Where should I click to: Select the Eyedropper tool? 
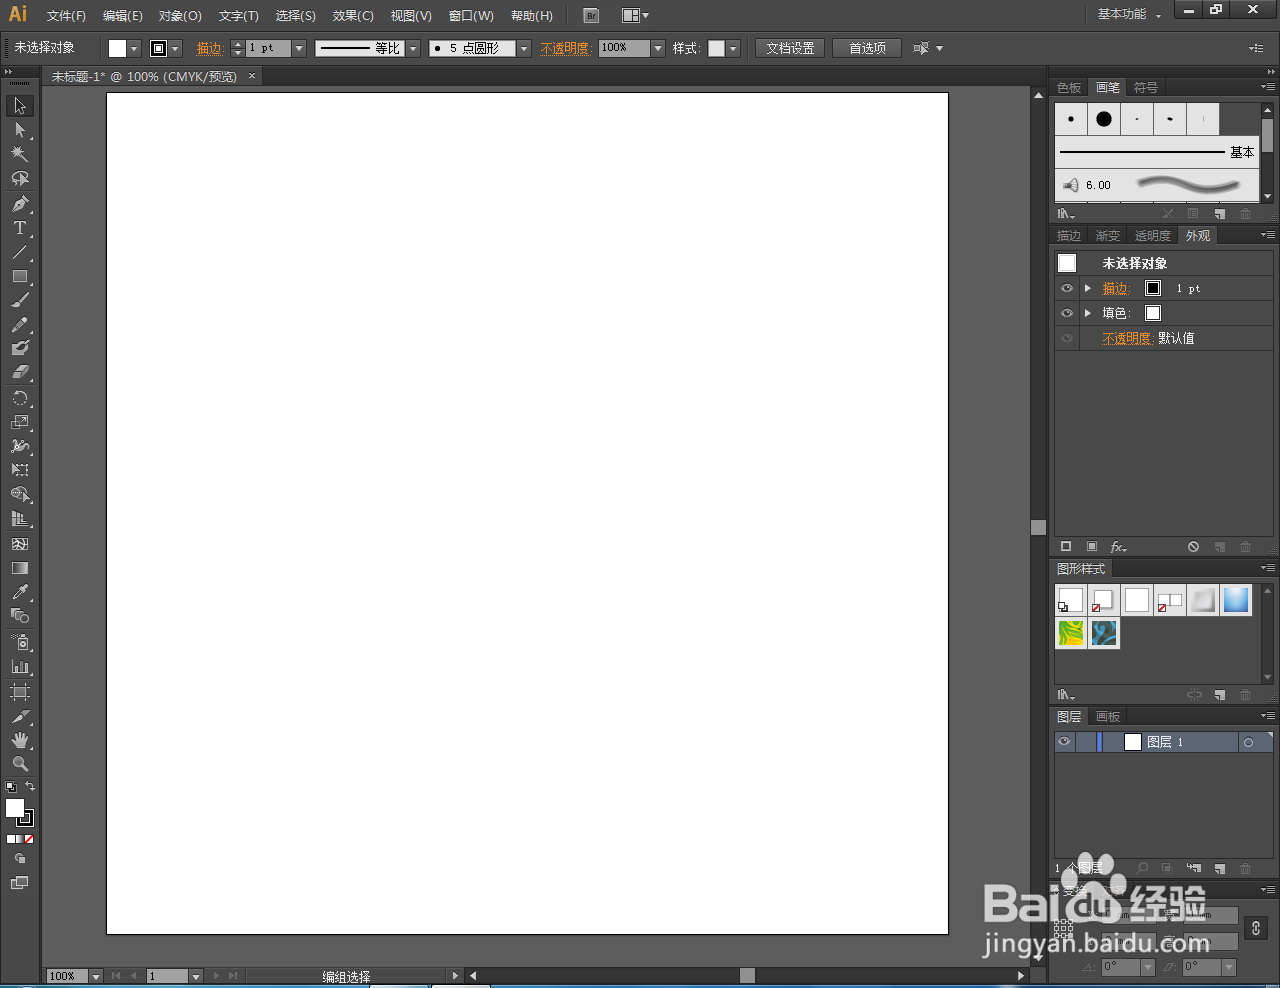[20, 592]
